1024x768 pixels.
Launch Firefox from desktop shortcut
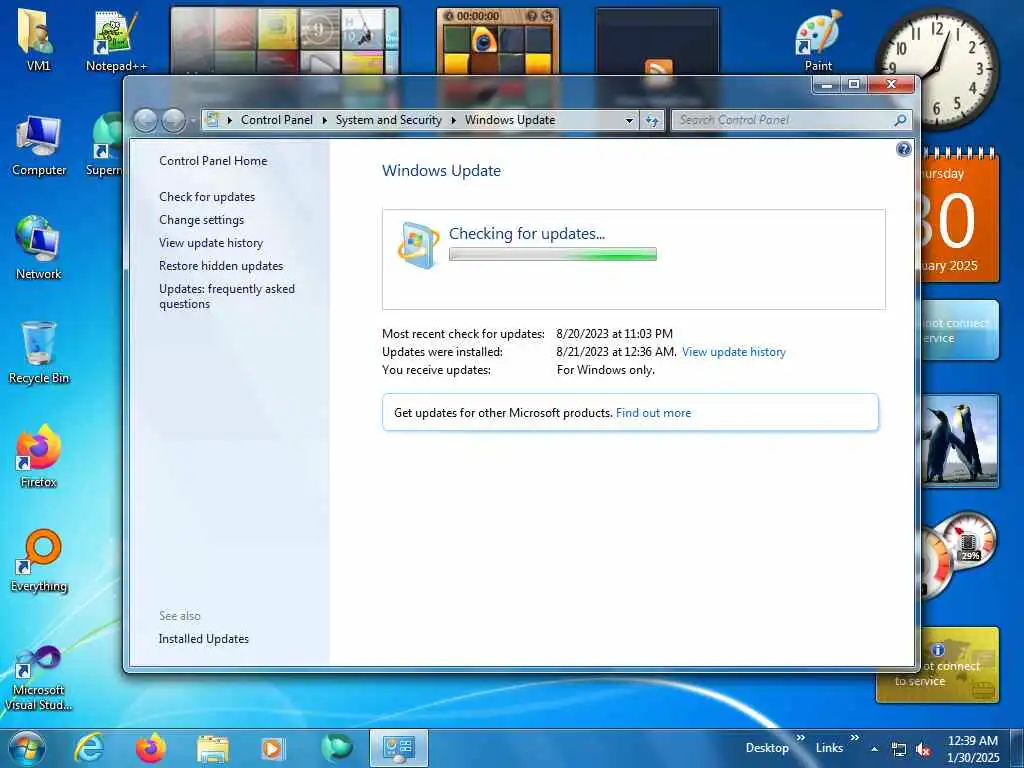click(x=38, y=456)
